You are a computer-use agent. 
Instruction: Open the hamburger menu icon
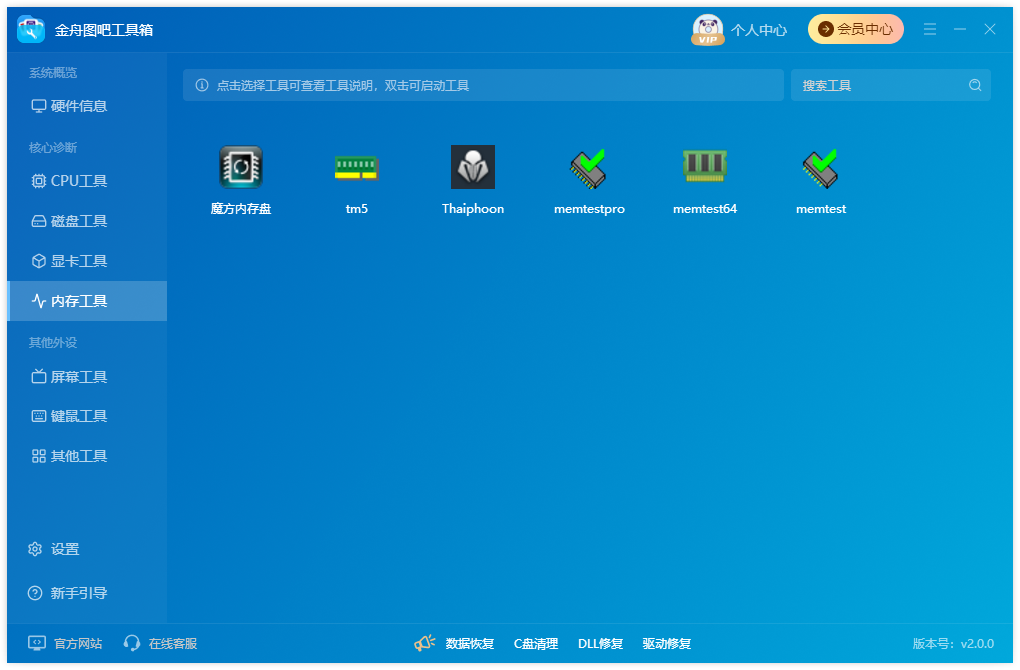pyautogui.click(x=930, y=29)
